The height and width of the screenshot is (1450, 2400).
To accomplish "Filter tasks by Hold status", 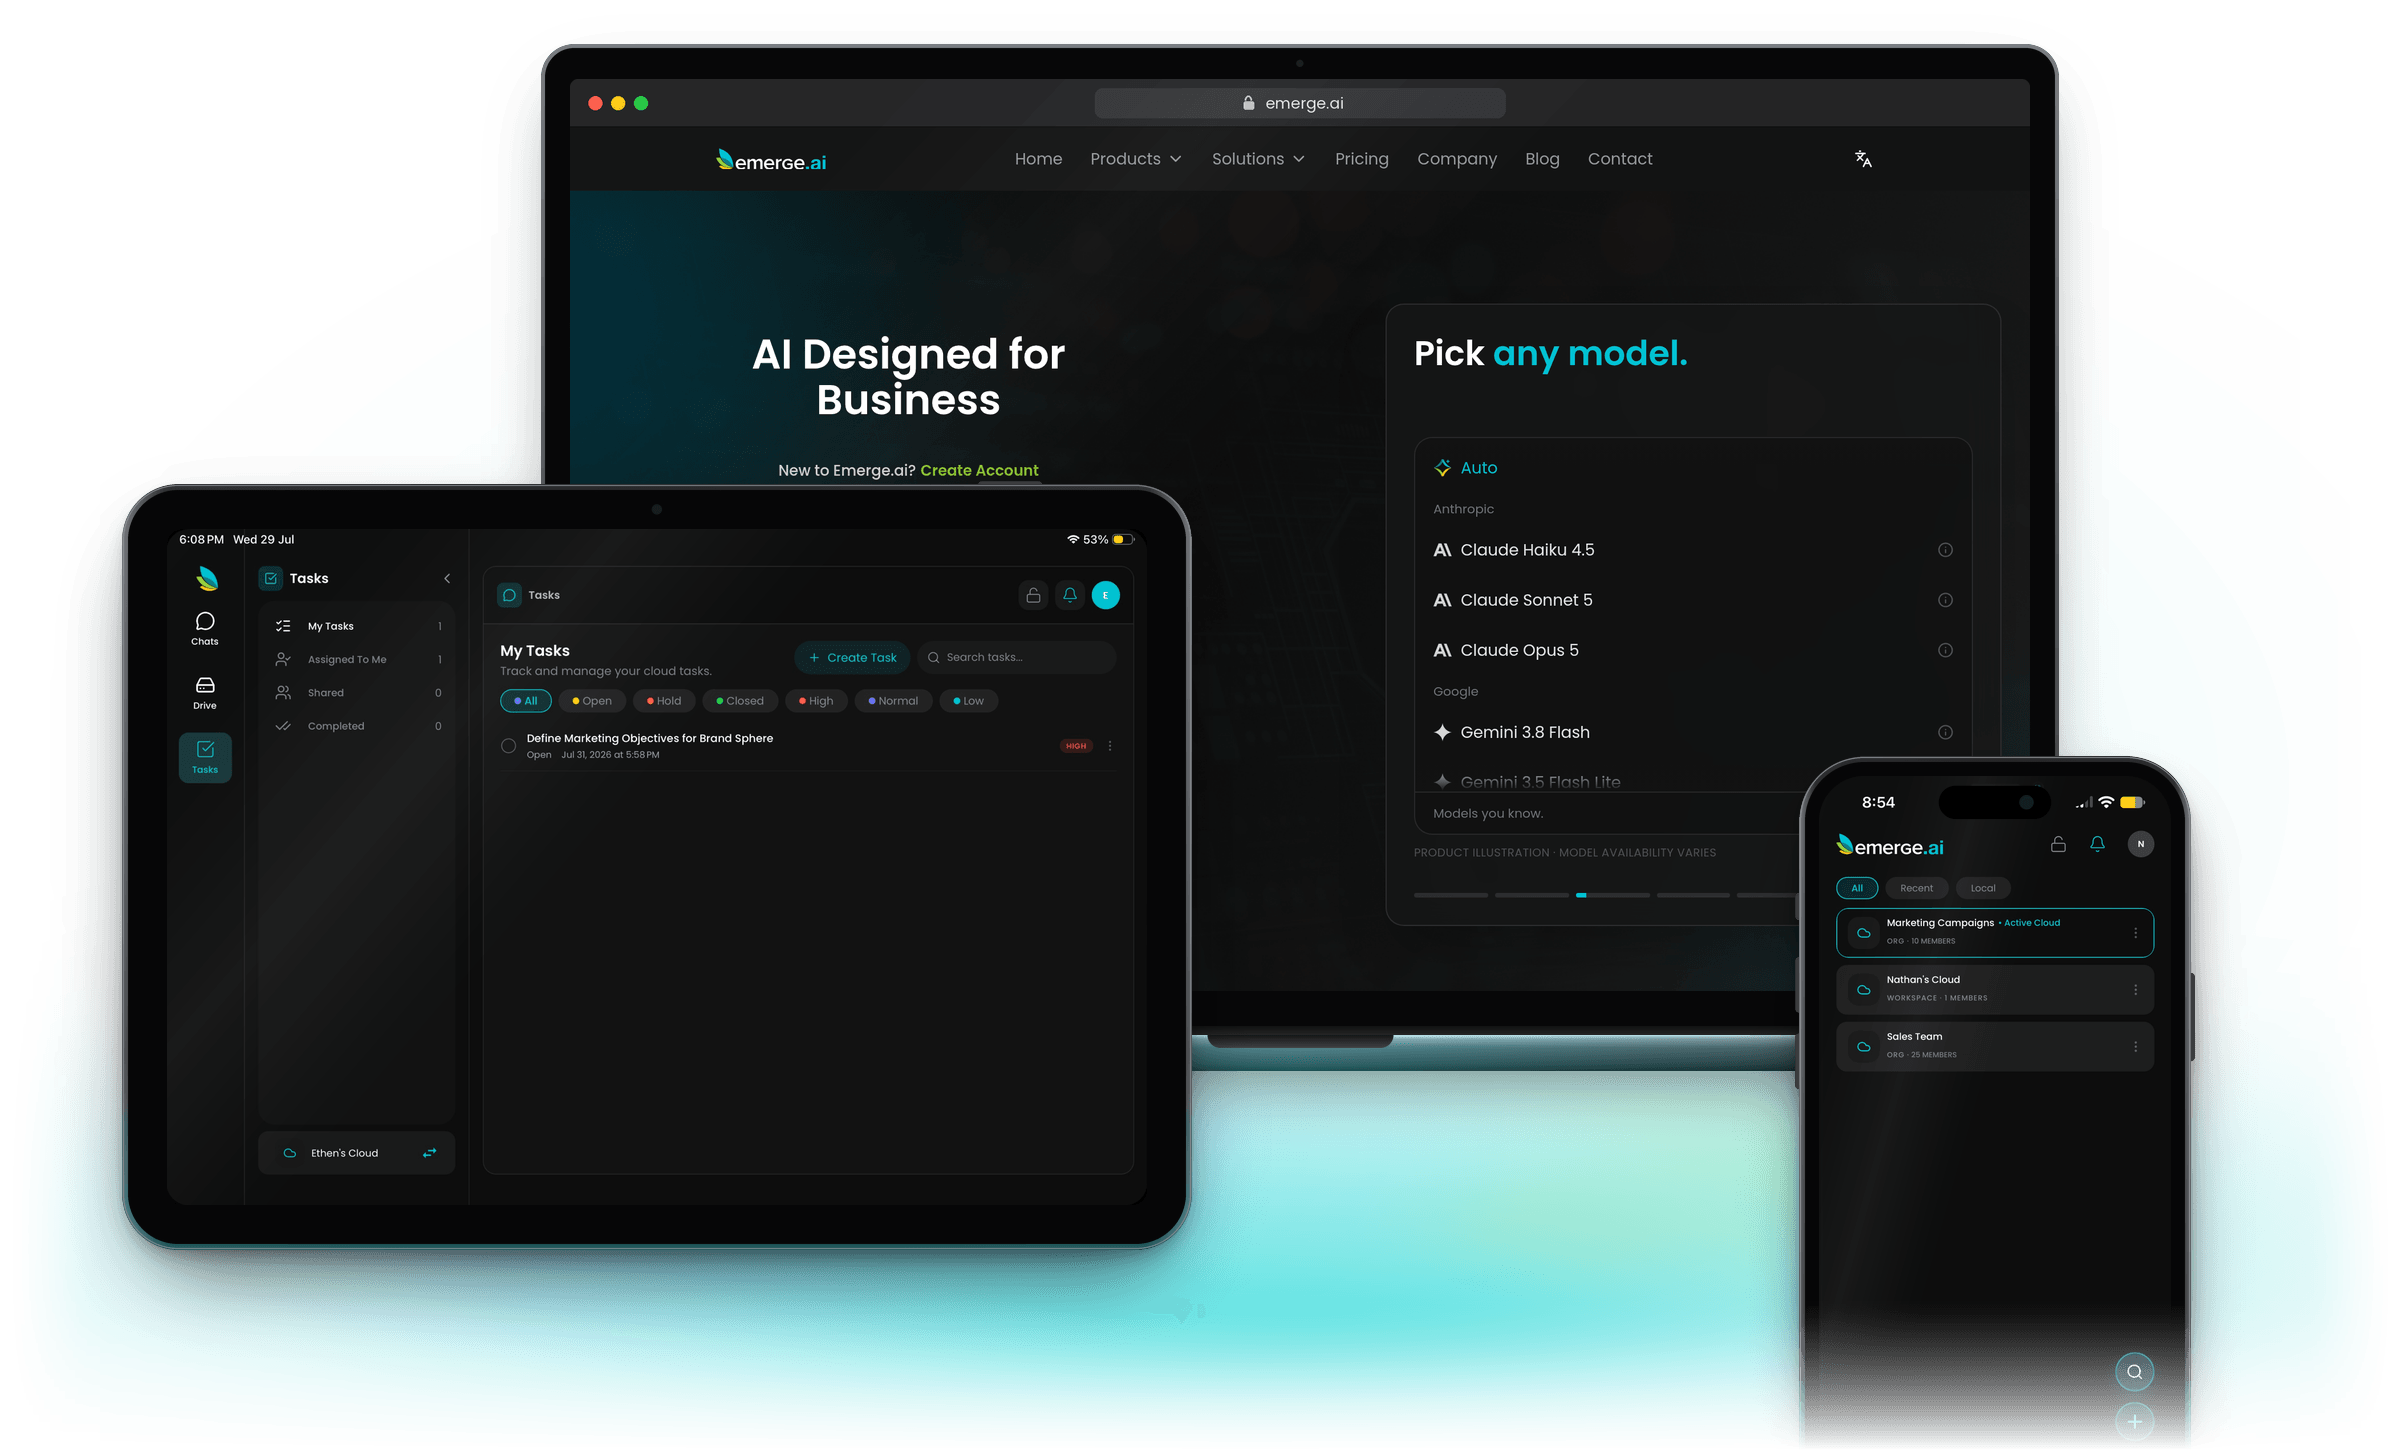I will click(664, 701).
